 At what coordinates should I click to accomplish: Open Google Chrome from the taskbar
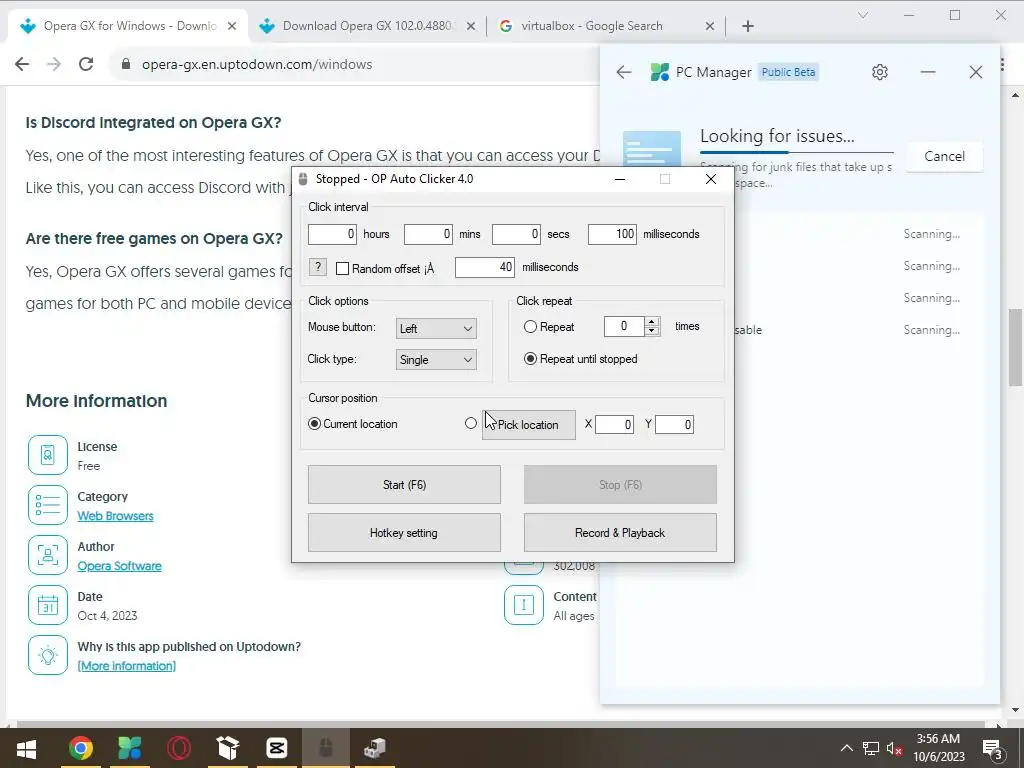click(x=80, y=748)
